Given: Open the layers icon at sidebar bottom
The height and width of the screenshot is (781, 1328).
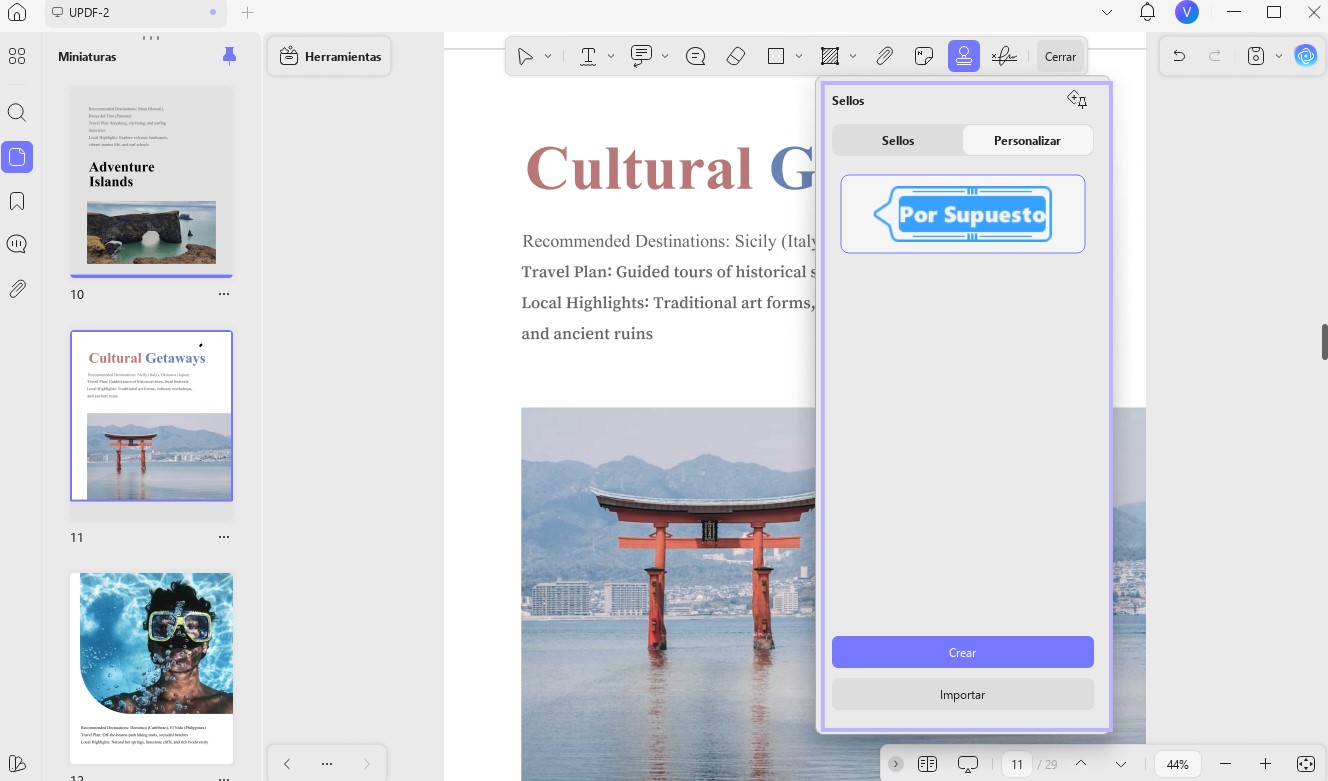Looking at the screenshot, I should [x=16, y=764].
